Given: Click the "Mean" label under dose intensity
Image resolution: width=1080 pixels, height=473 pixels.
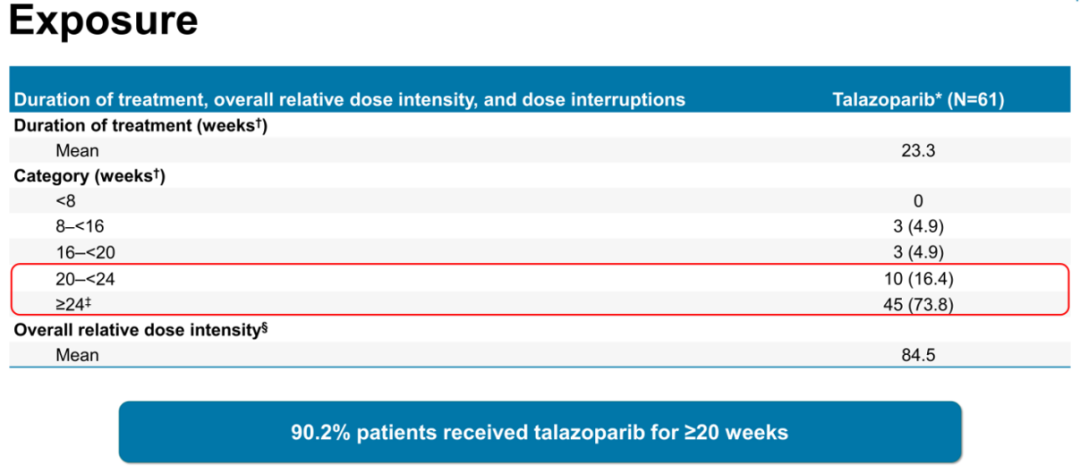Looking at the screenshot, I should (x=76, y=354).
